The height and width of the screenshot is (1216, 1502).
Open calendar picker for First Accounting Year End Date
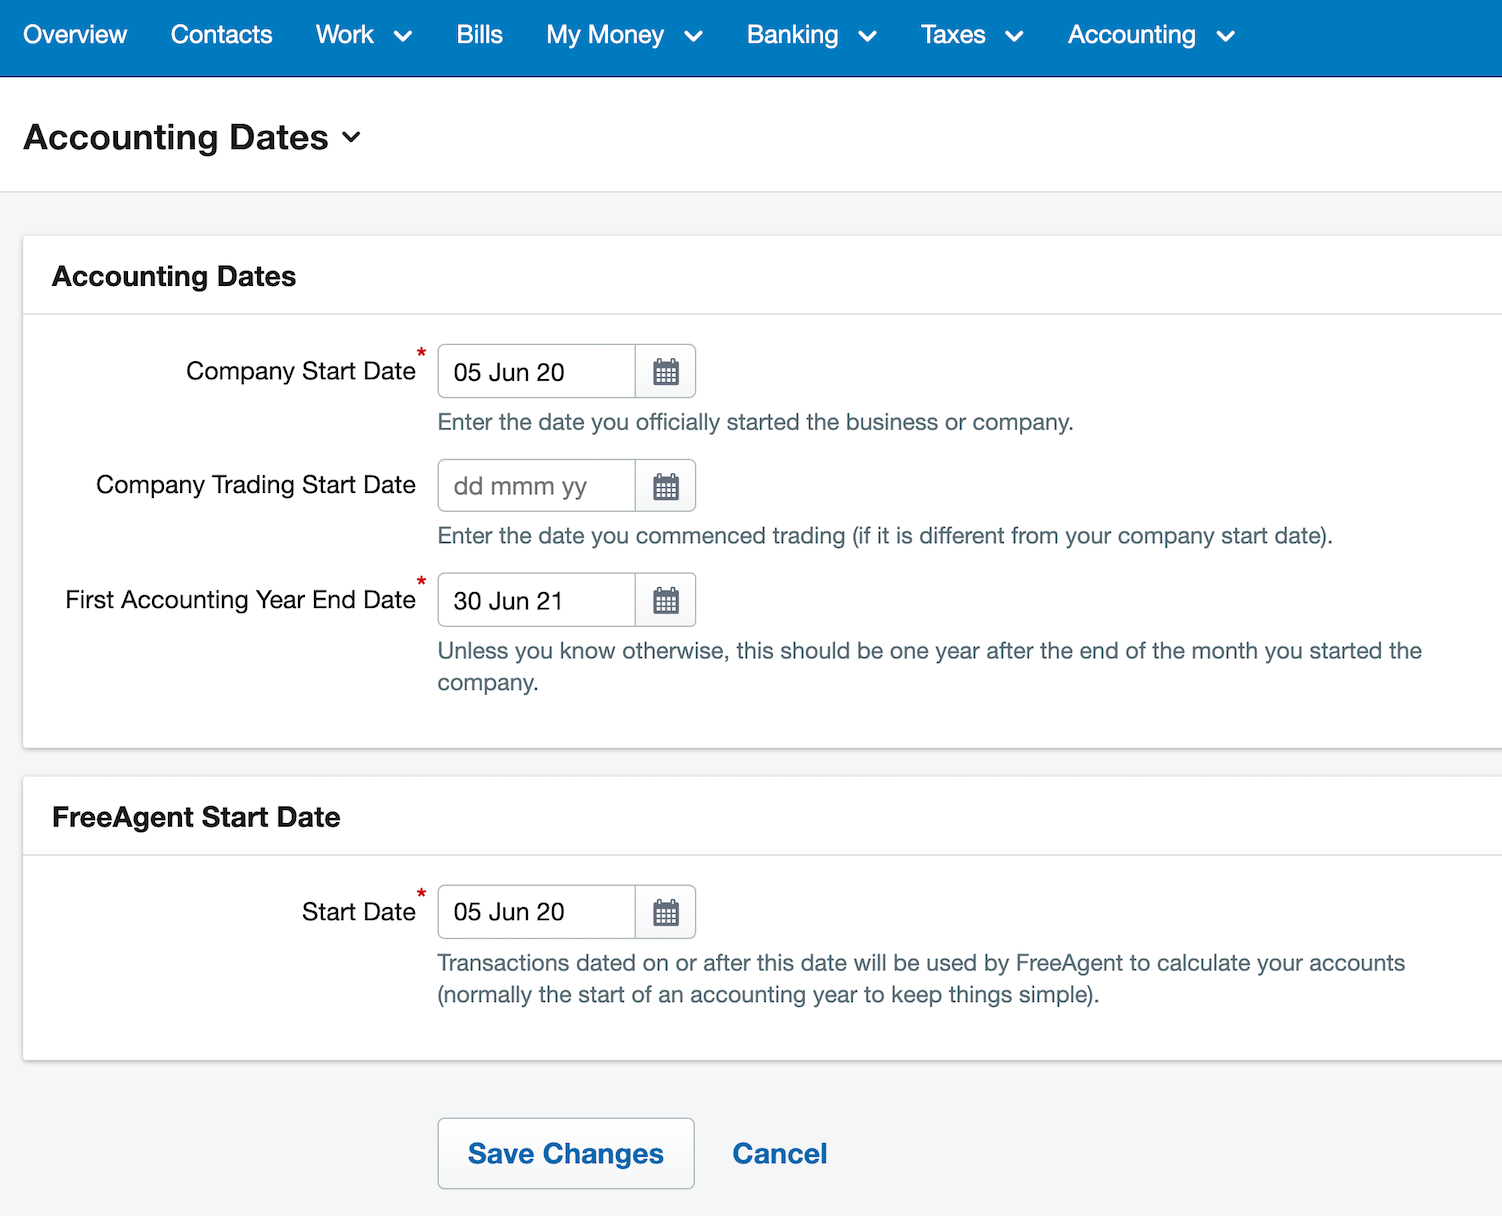666,600
